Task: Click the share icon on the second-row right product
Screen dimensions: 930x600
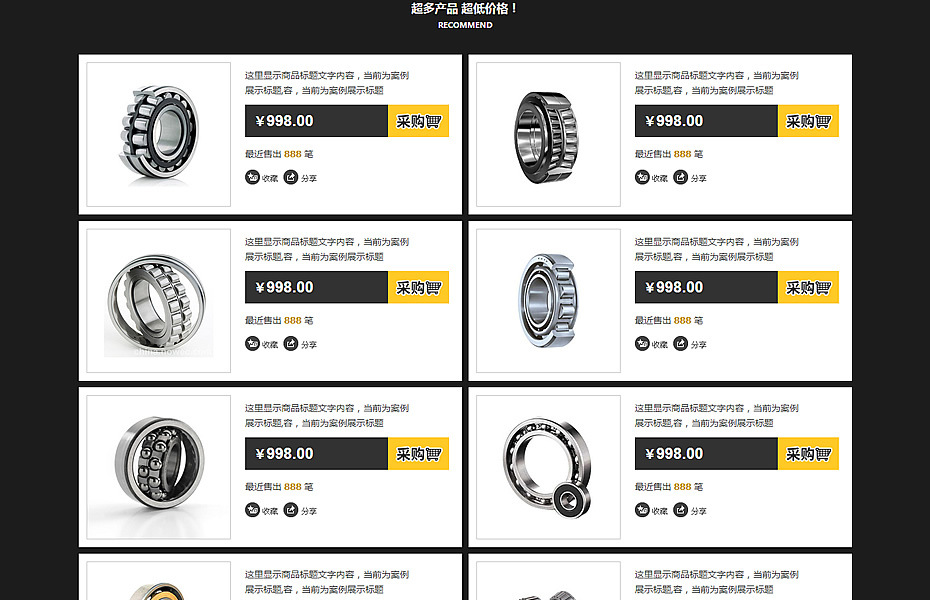Action: [680, 343]
